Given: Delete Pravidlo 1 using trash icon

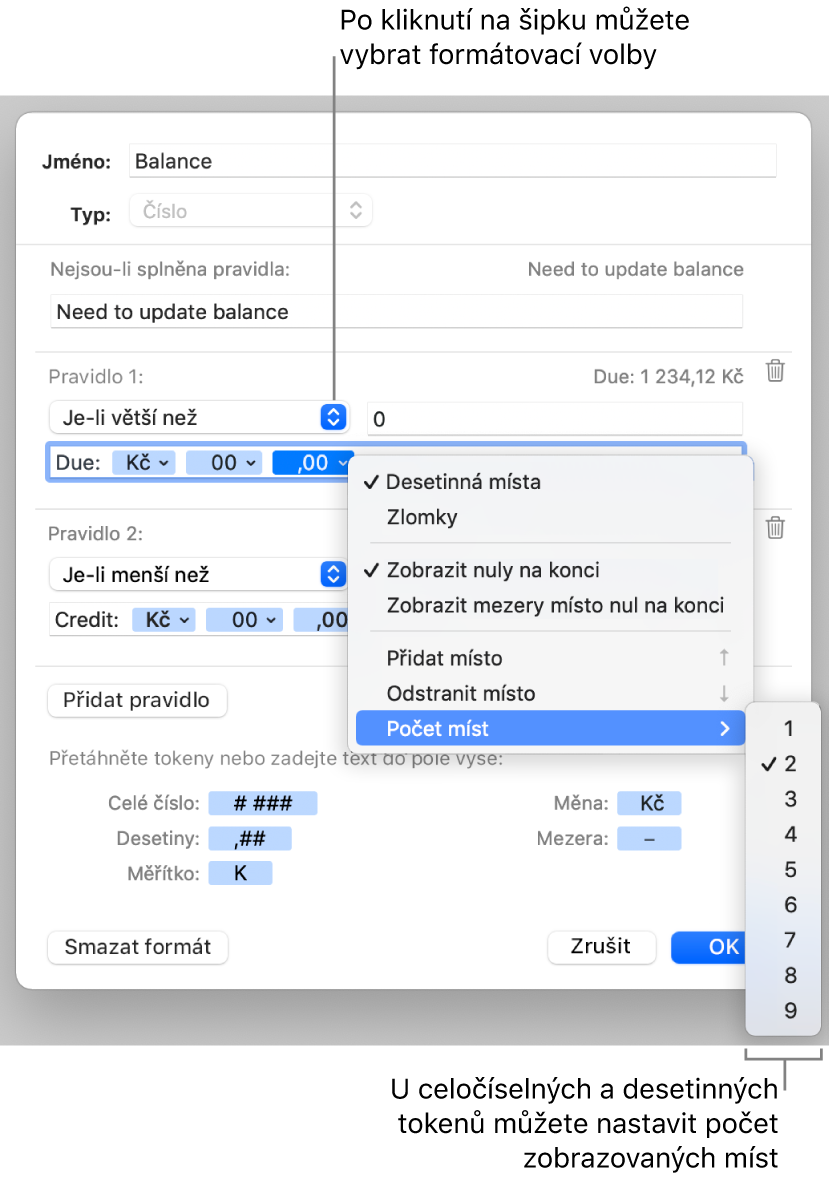Looking at the screenshot, I should click(x=775, y=372).
